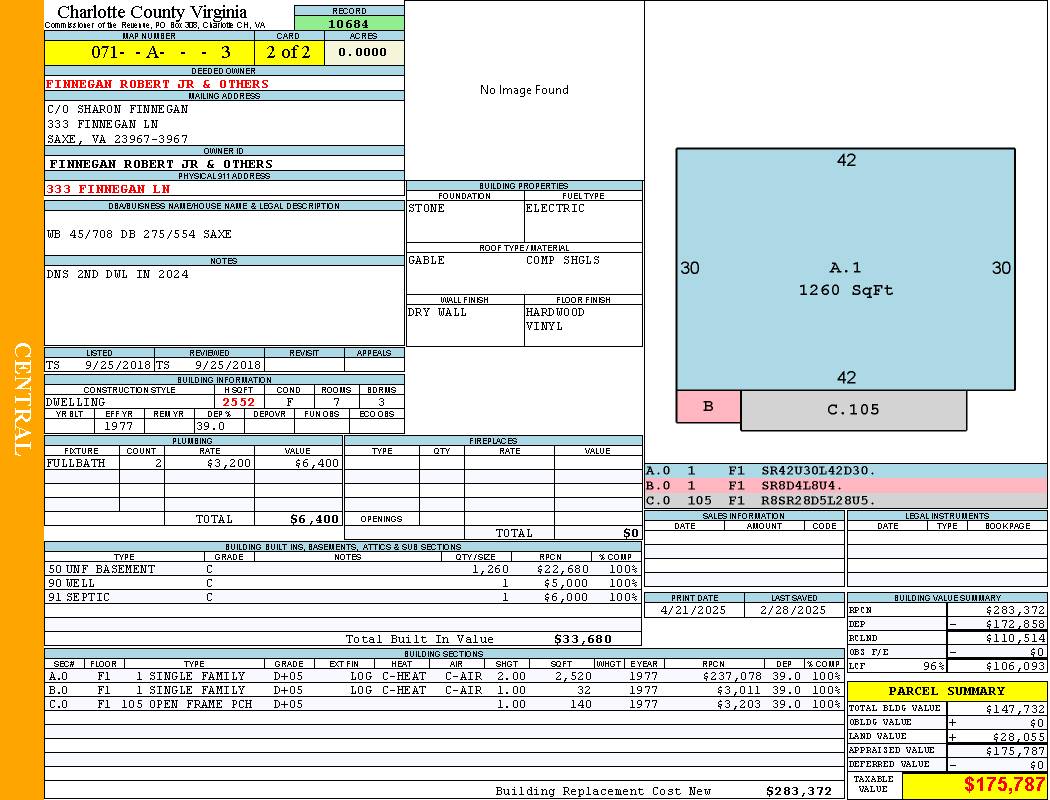
Task: Click the blue A.1 1260 SqFt sketch area
Action: (845, 270)
